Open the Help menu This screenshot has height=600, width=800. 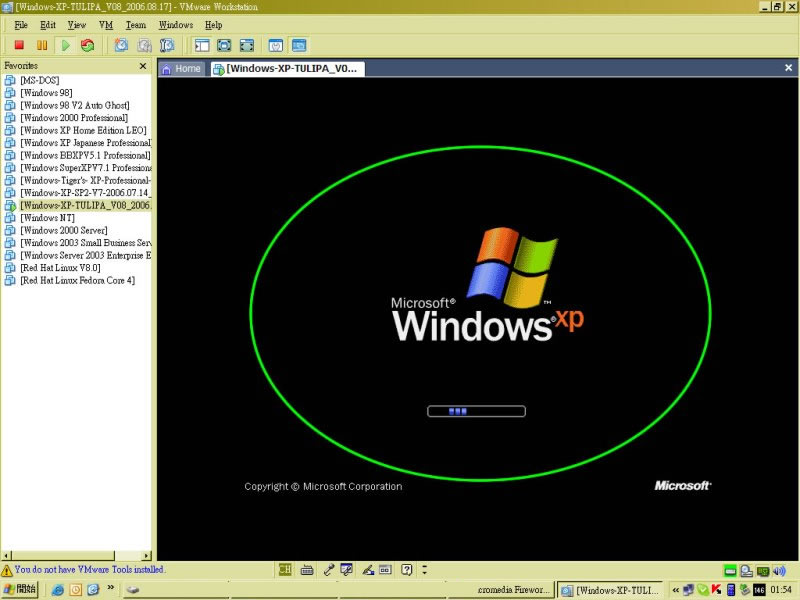point(214,25)
